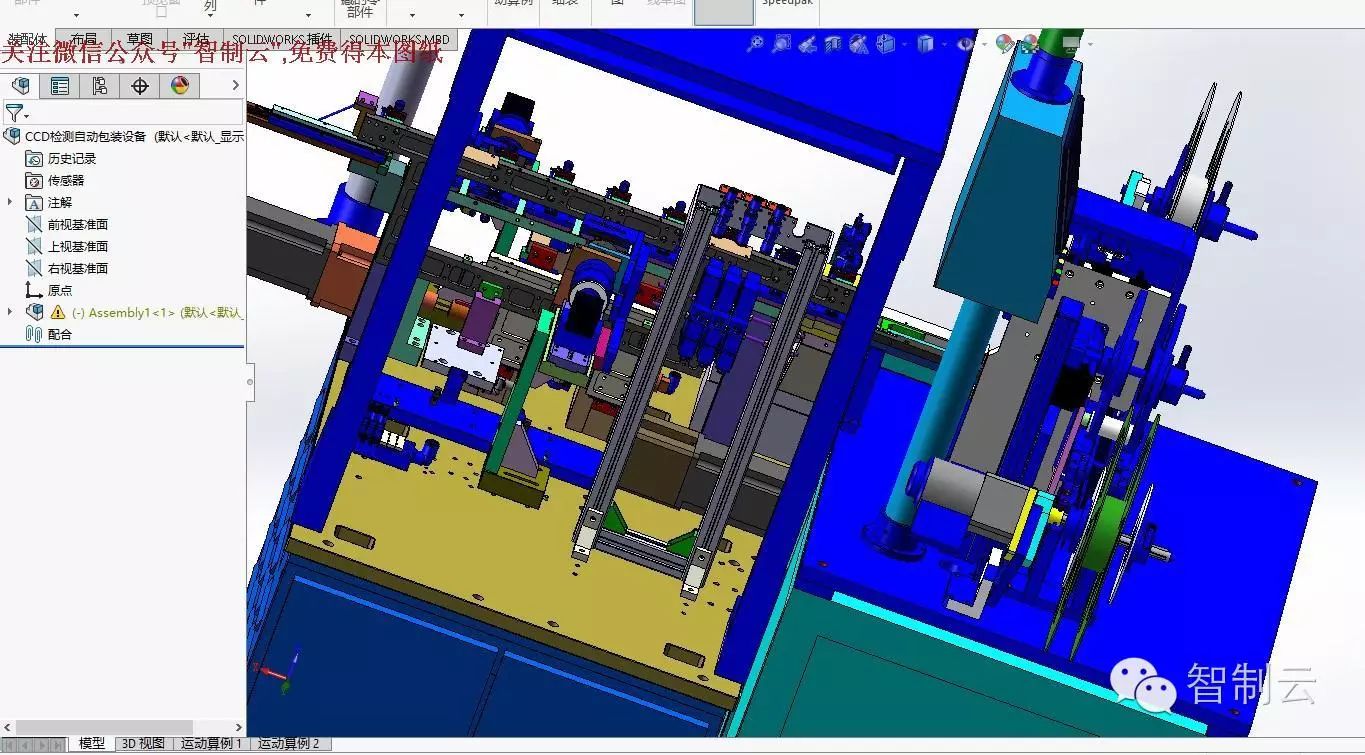Click the Hide/Show Items eye icon
The image size is (1365, 755).
tap(965, 43)
